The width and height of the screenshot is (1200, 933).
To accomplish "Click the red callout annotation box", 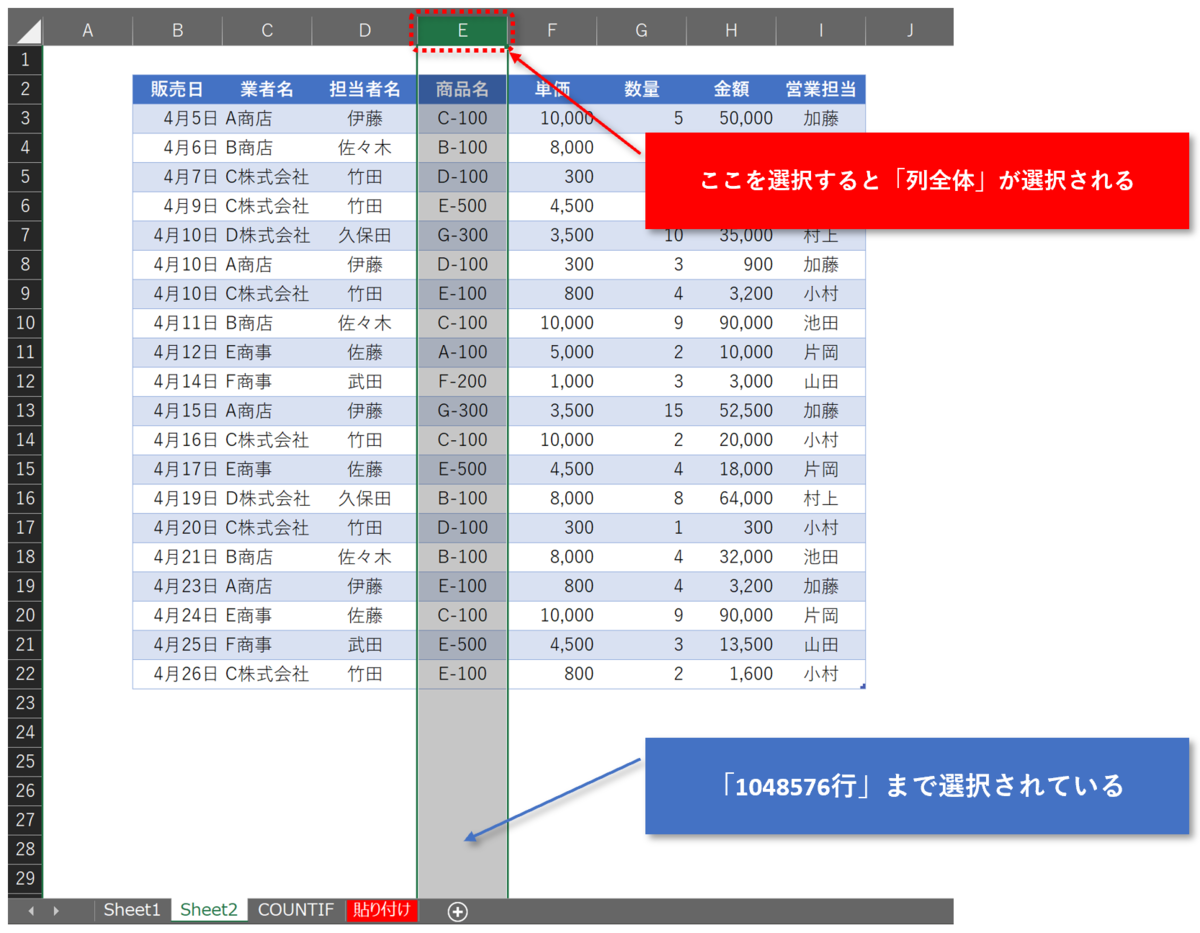I will pos(920,181).
